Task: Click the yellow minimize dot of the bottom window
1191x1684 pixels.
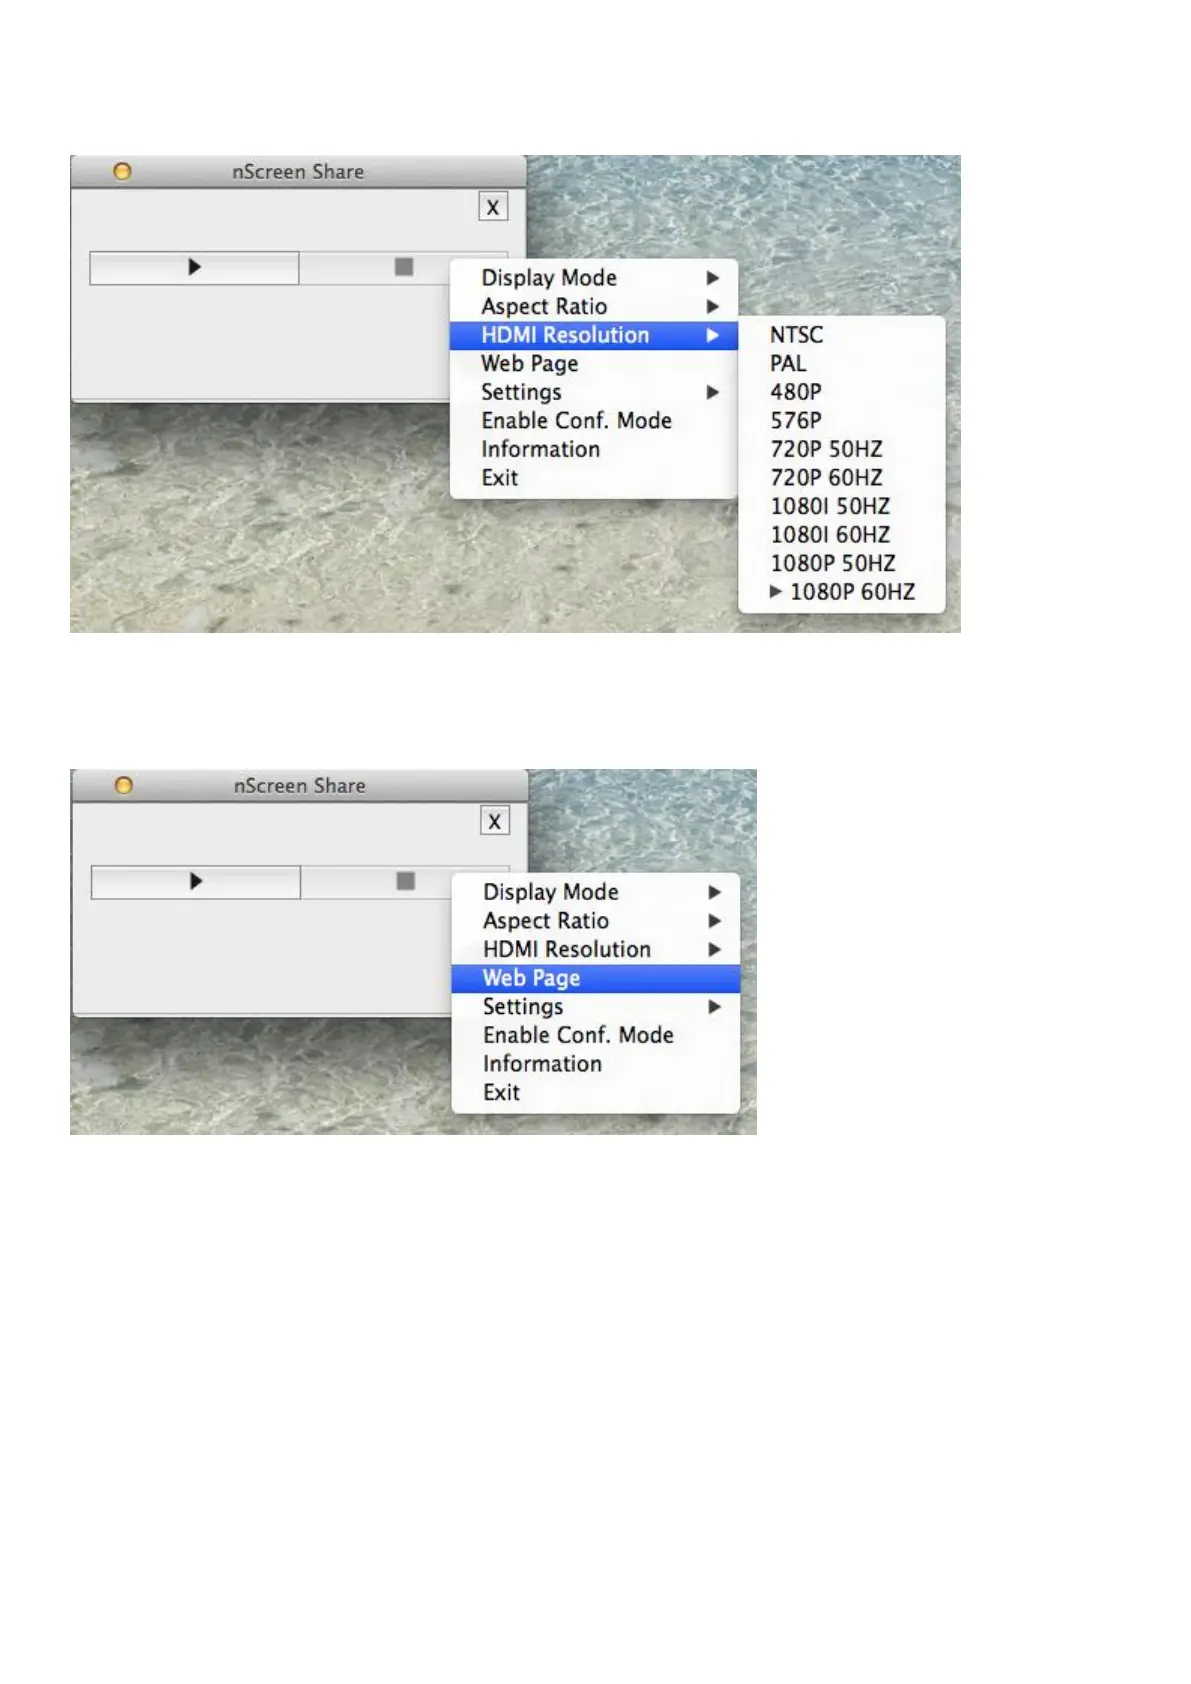Action: 124,786
